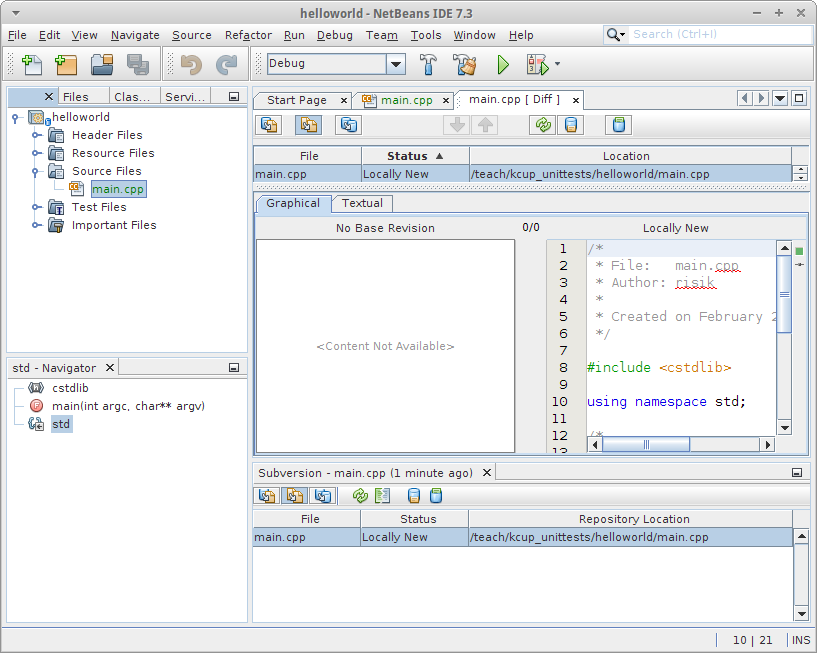Close the main.cpp Diff tab
Screen dimensions: 817x653
tap(576, 100)
